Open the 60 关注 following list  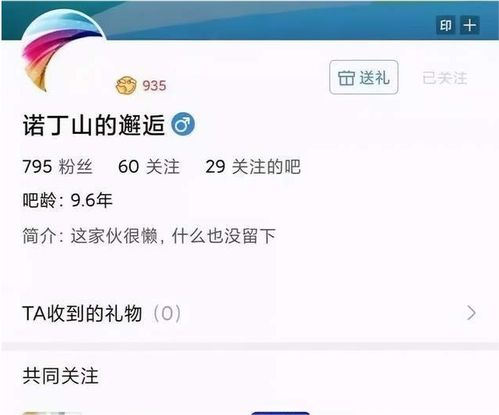[149, 166]
